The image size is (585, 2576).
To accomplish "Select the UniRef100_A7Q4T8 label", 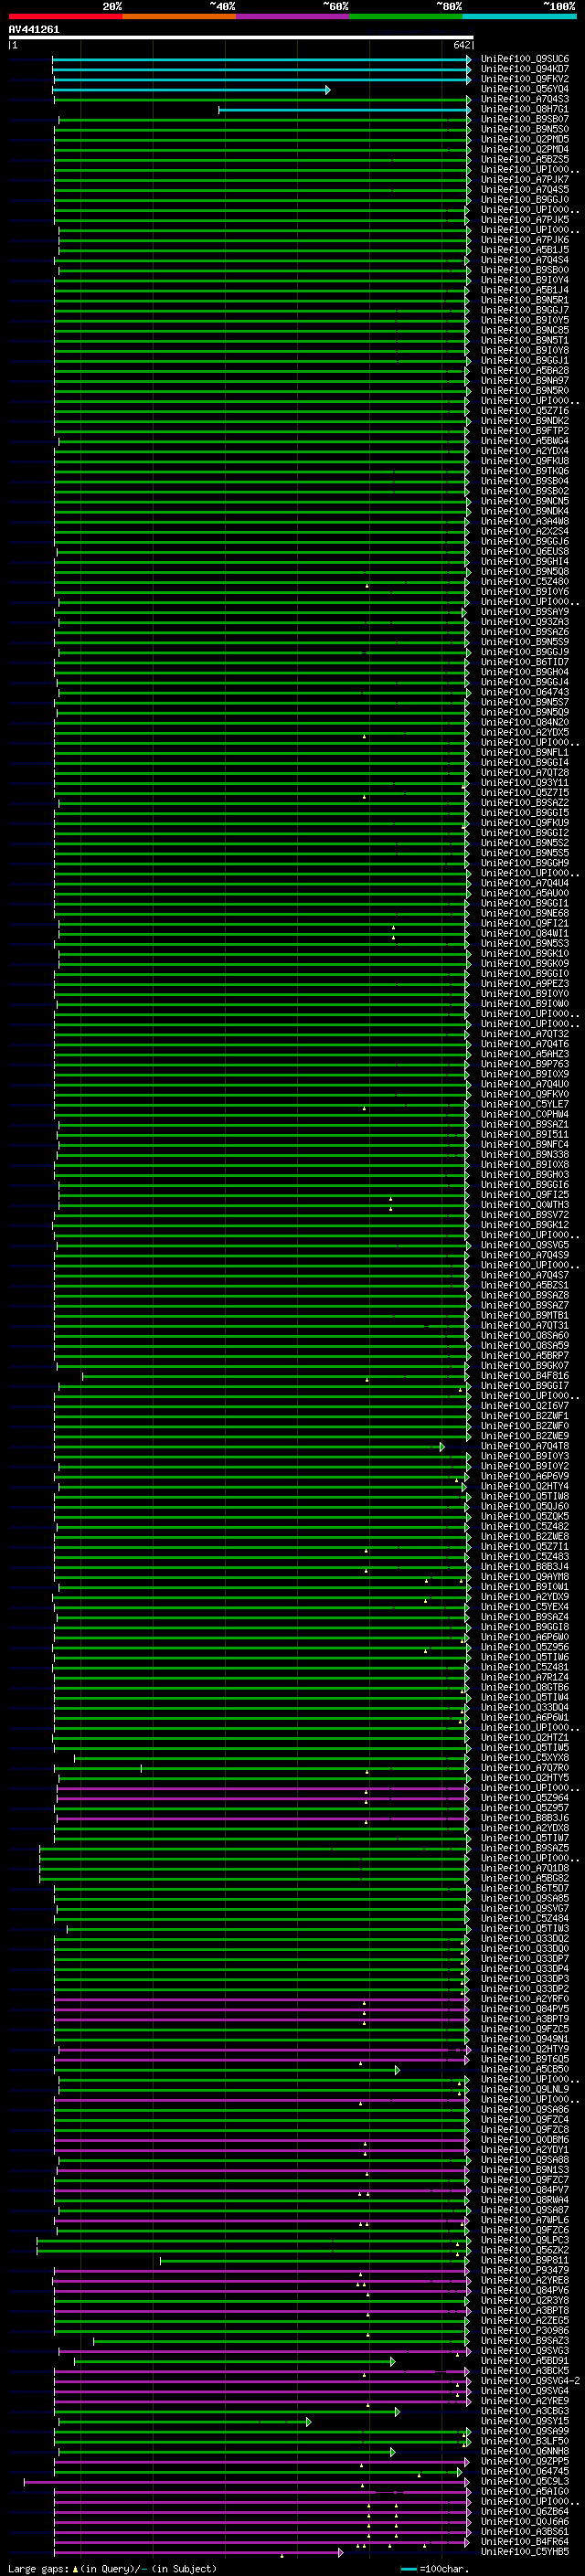I will pyautogui.click(x=524, y=1446).
